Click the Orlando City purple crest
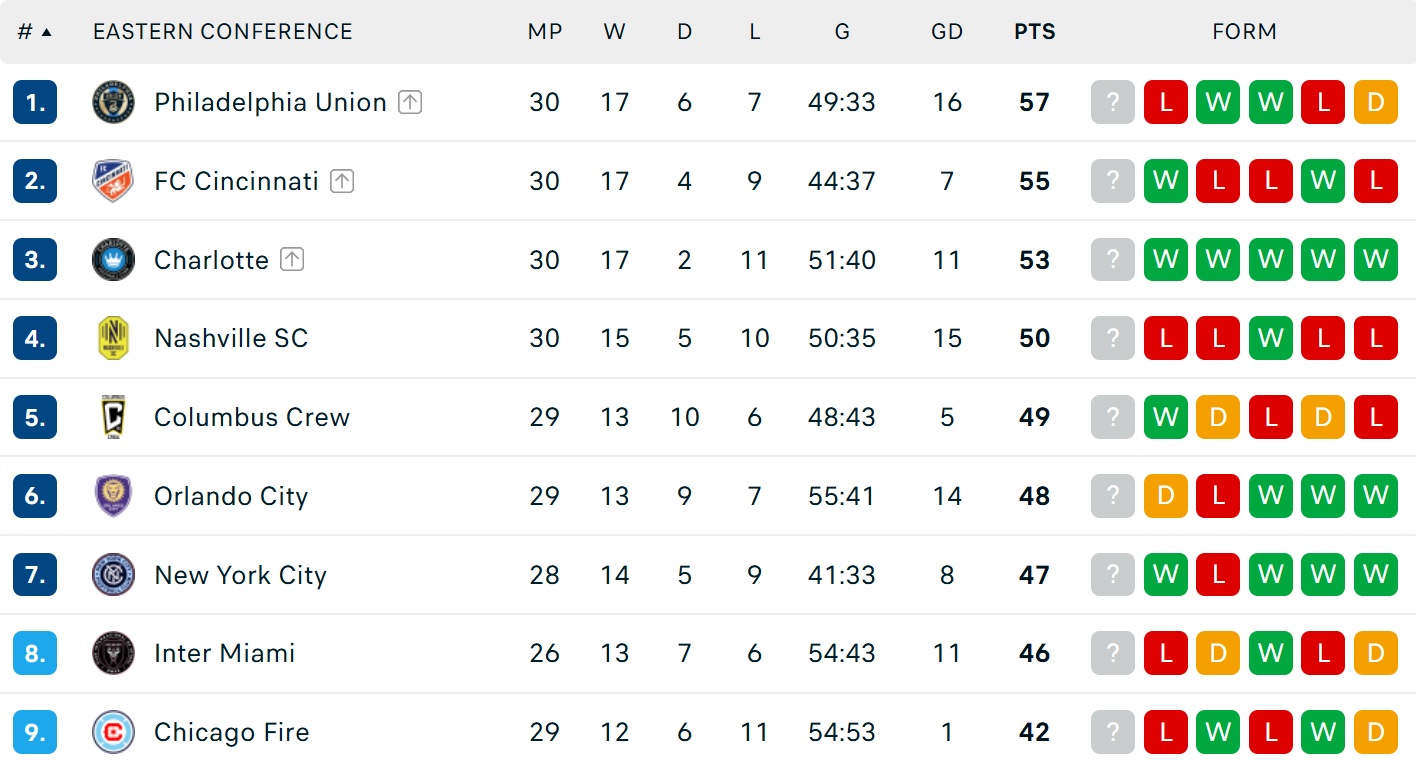The height and width of the screenshot is (767, 1416). point(113,496)
